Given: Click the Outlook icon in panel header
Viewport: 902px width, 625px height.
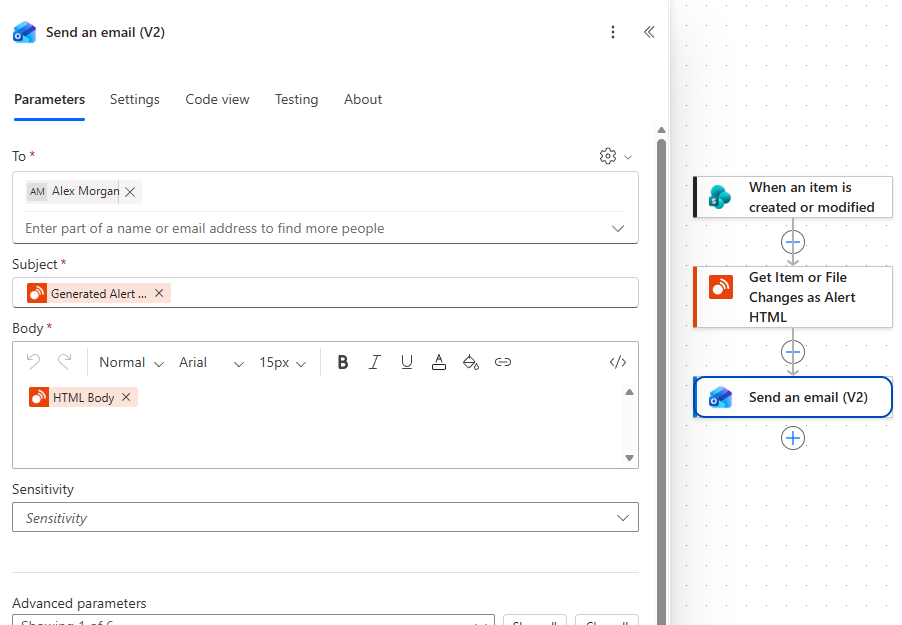Looking at the screenshot, I should (24, 33).
